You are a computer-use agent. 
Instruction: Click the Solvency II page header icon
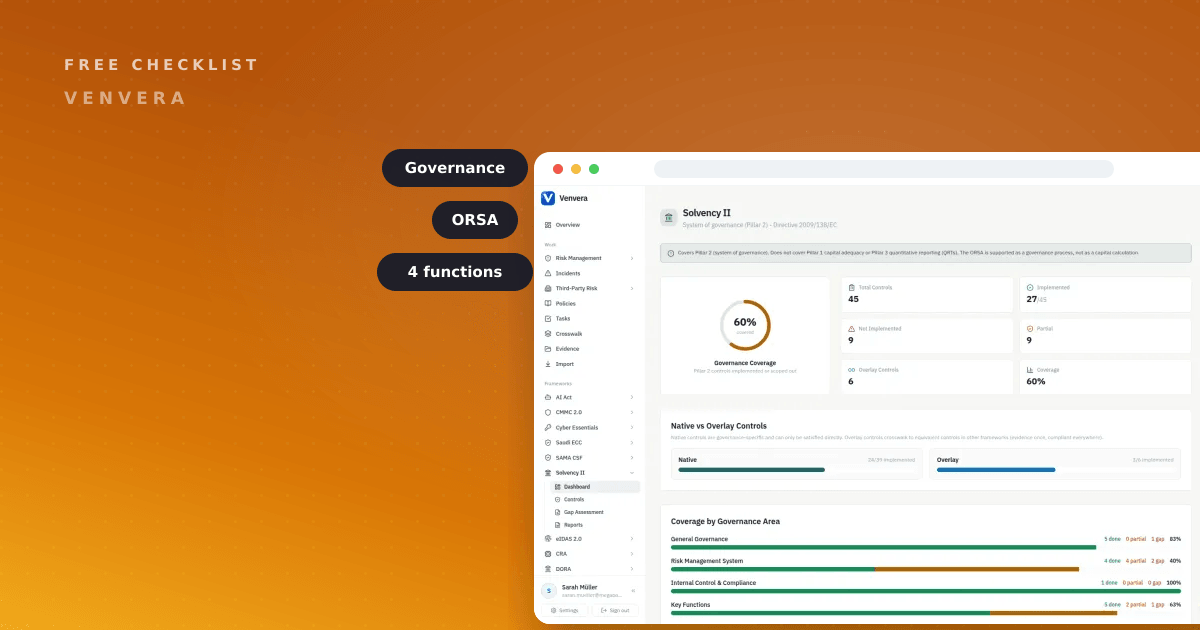click(x=669, y=217)
